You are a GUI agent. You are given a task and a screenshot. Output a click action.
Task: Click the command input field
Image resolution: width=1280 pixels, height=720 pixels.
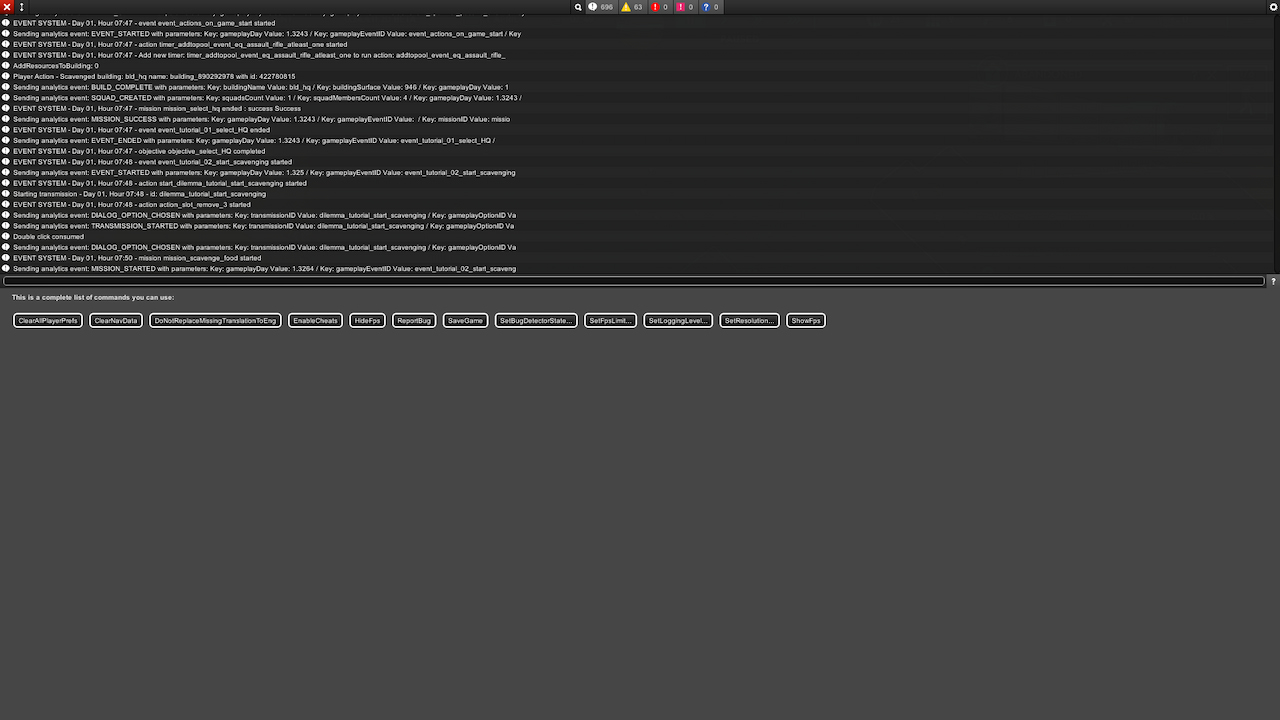click(634, 281)
